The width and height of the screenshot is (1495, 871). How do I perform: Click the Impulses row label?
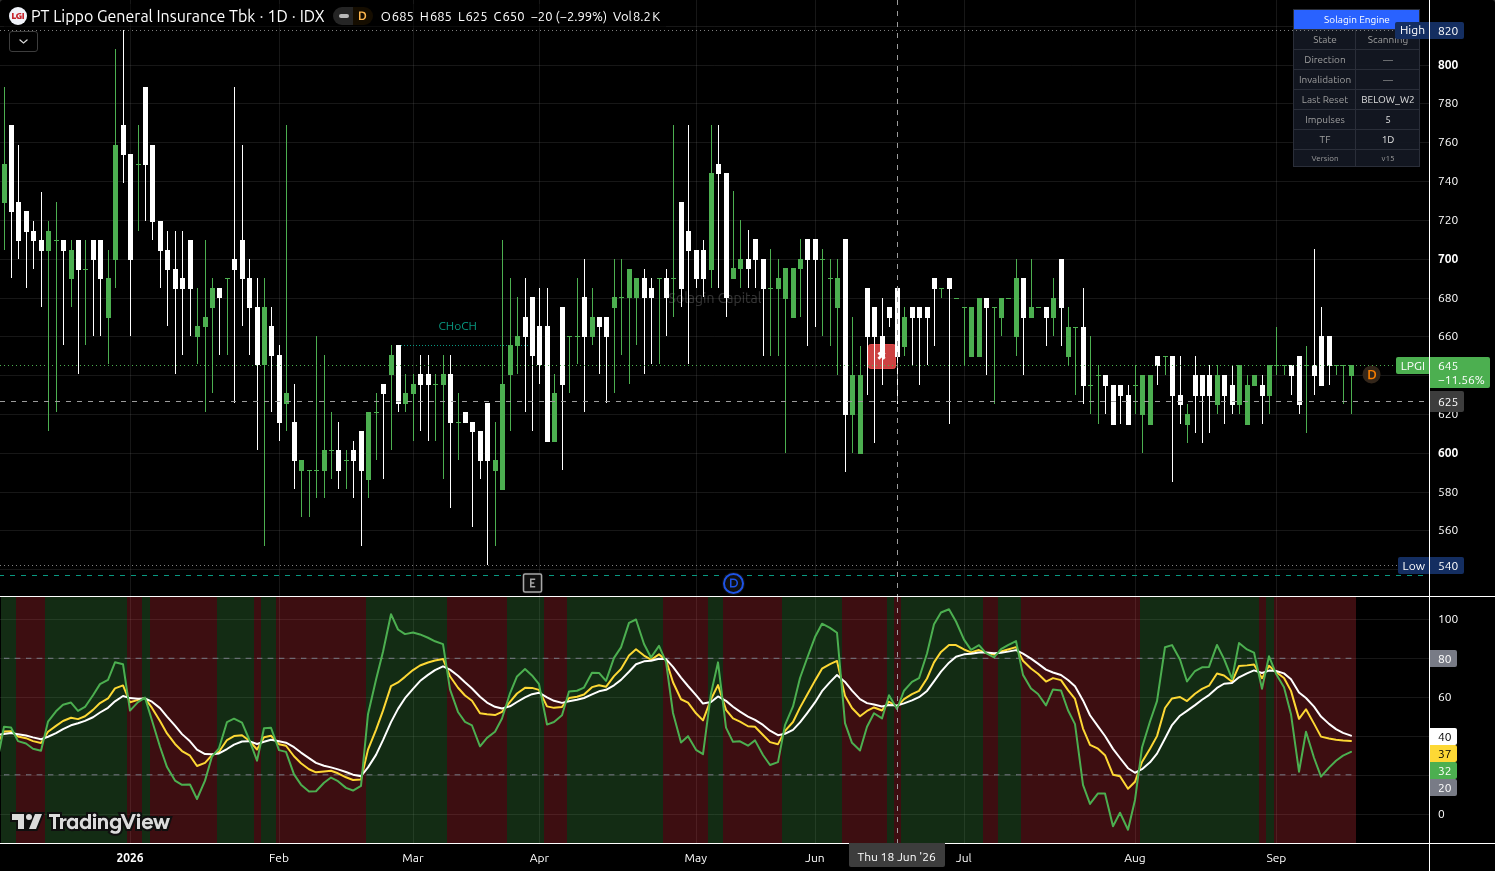(1324, 120)
